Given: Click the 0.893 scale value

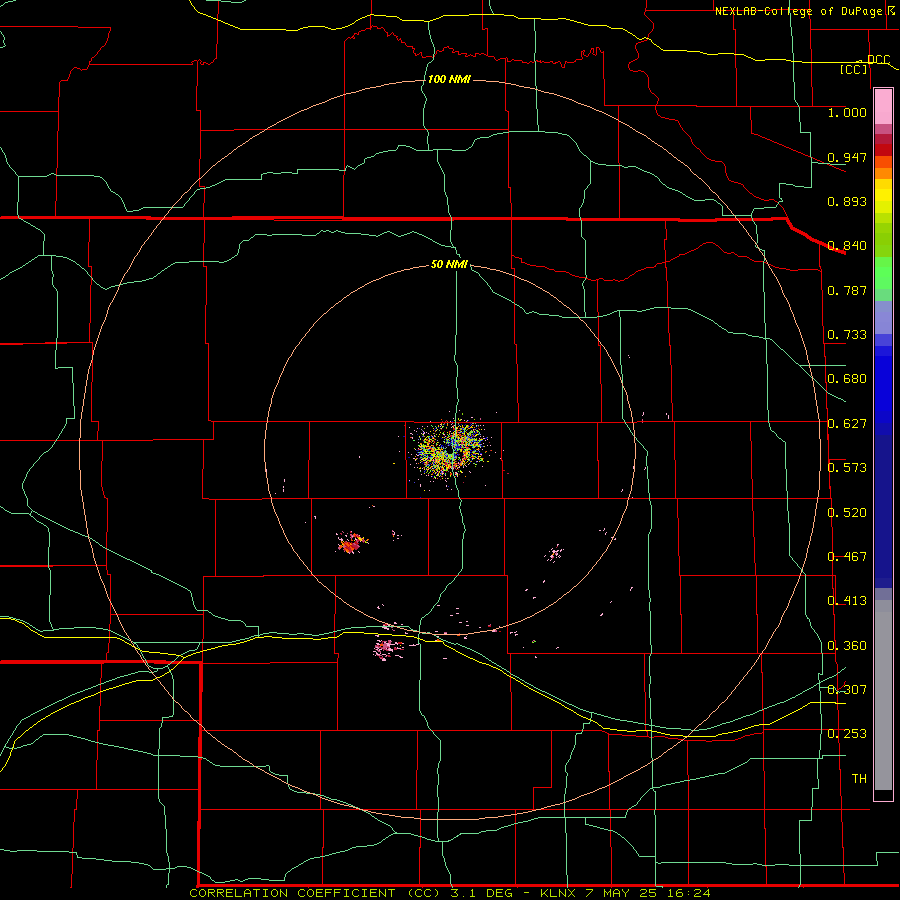Looking at the screenshot, I should coord(847,201).
